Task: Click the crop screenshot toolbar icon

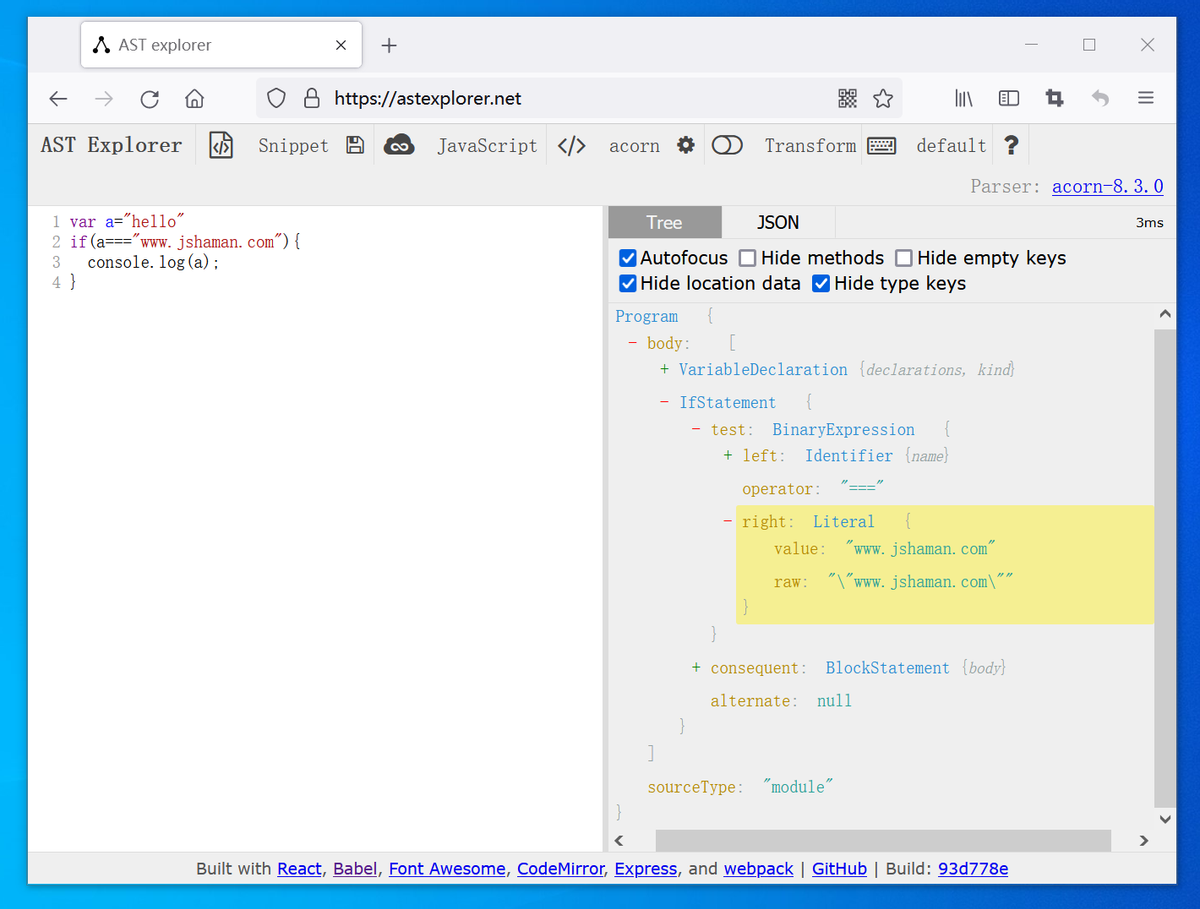Action: coord(1054,98)
